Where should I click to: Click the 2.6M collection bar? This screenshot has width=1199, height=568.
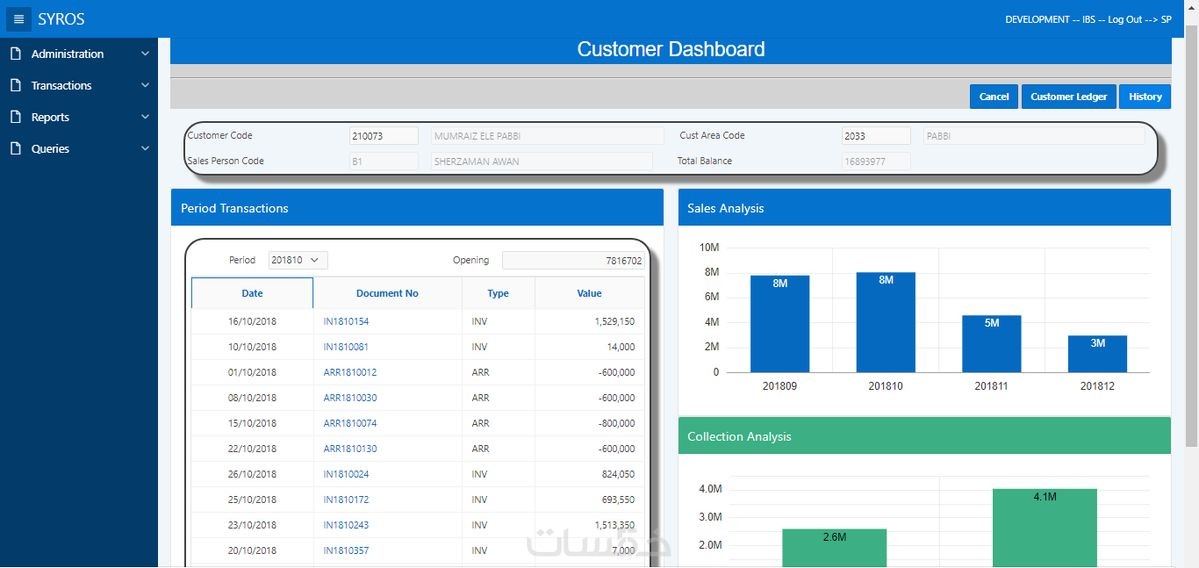coord(834,548)
